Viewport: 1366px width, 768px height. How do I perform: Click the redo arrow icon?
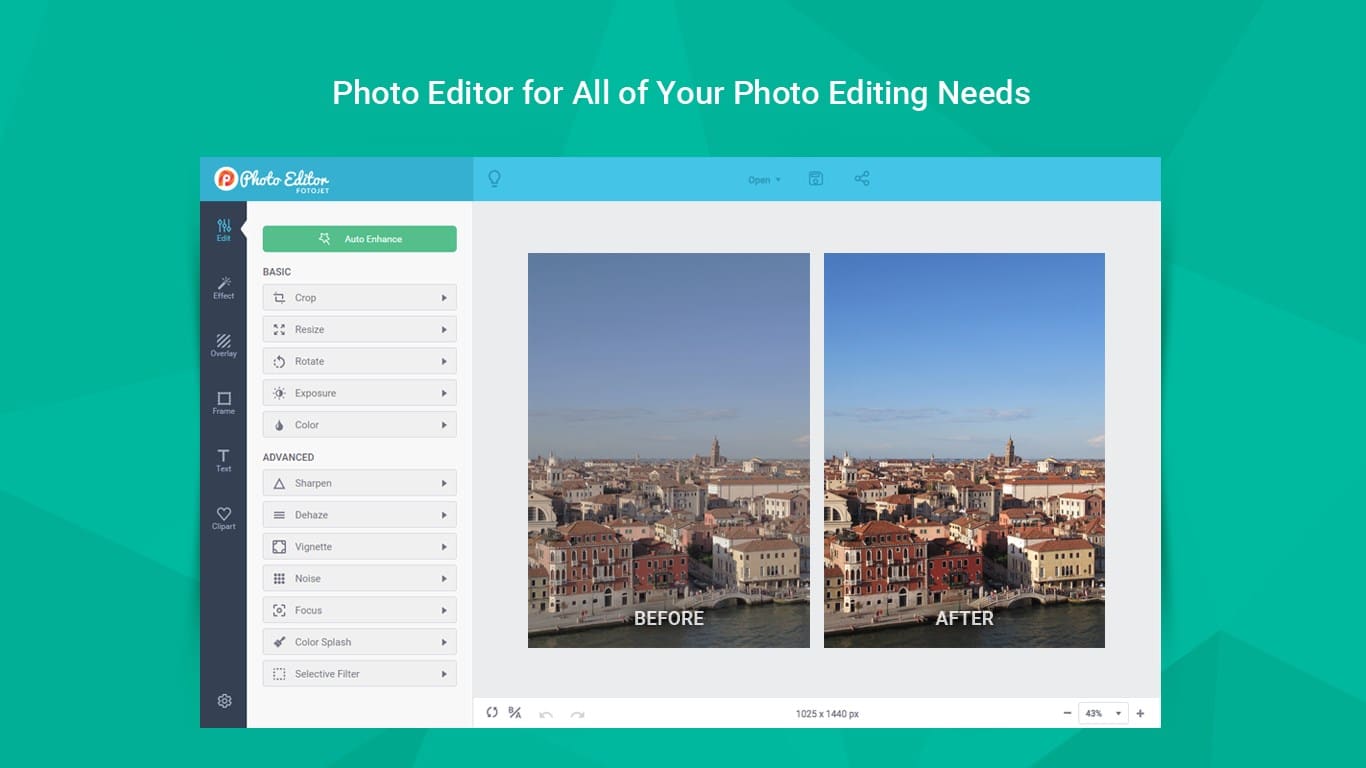click(x=577, y=714)
